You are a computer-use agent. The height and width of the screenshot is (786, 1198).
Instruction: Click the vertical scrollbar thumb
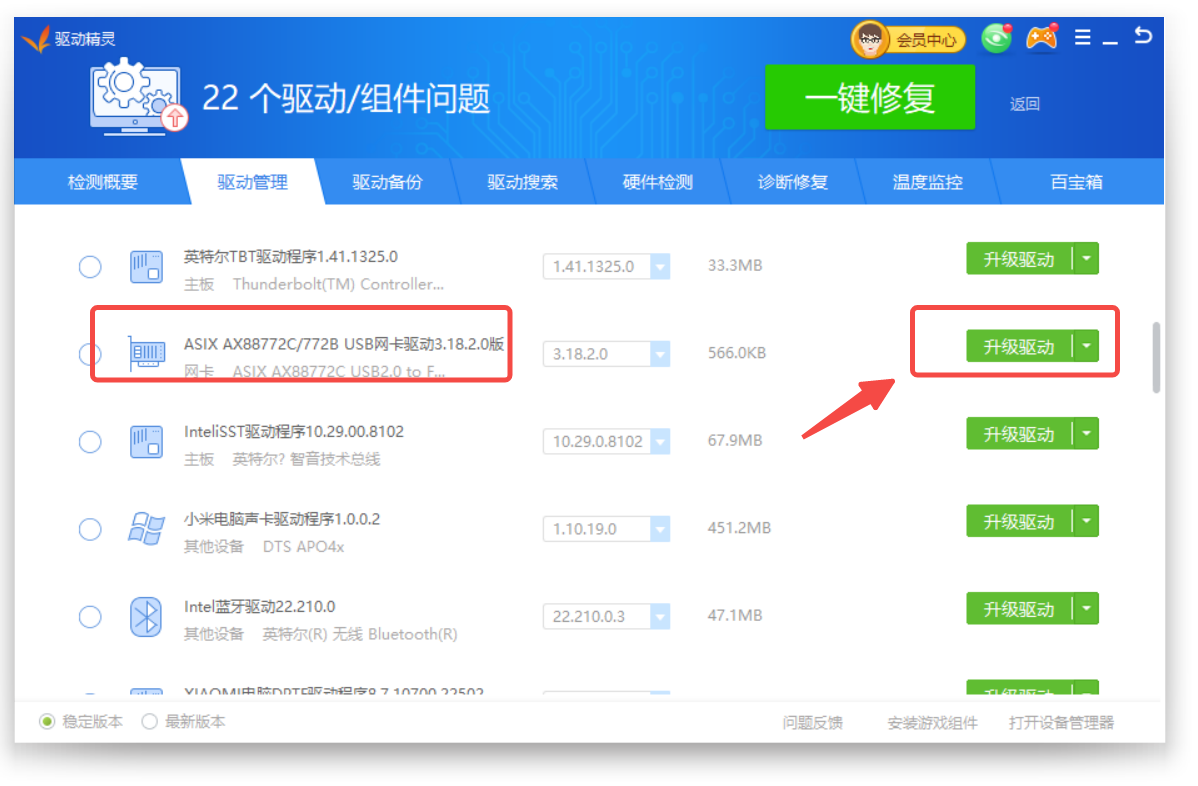point(1156,357)
